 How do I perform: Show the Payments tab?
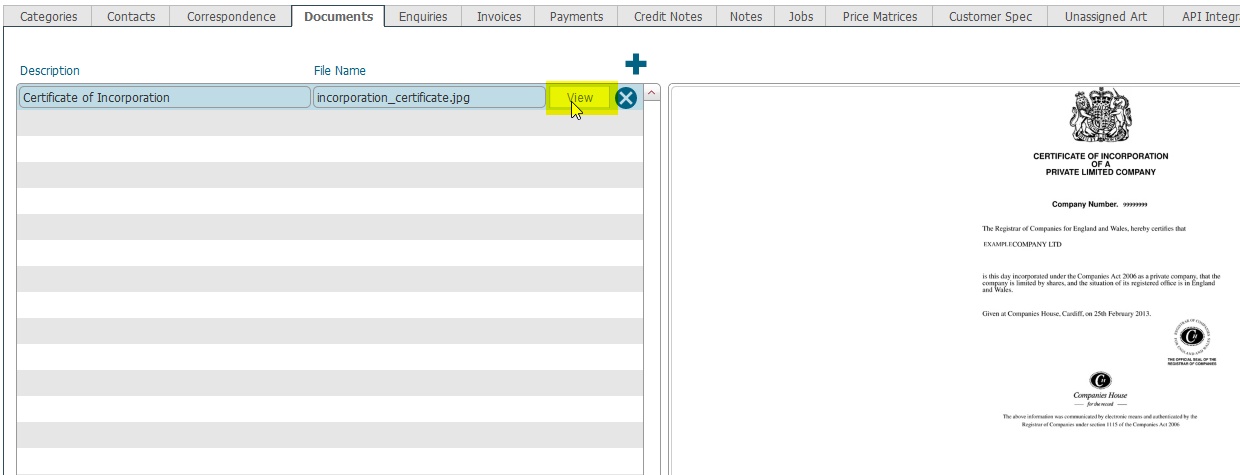pos(576,16)
